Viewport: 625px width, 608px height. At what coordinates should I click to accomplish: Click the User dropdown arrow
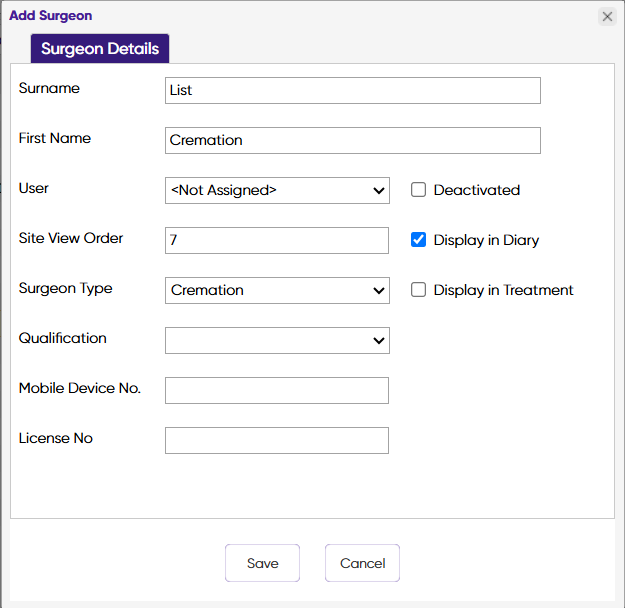click(379, 191)
